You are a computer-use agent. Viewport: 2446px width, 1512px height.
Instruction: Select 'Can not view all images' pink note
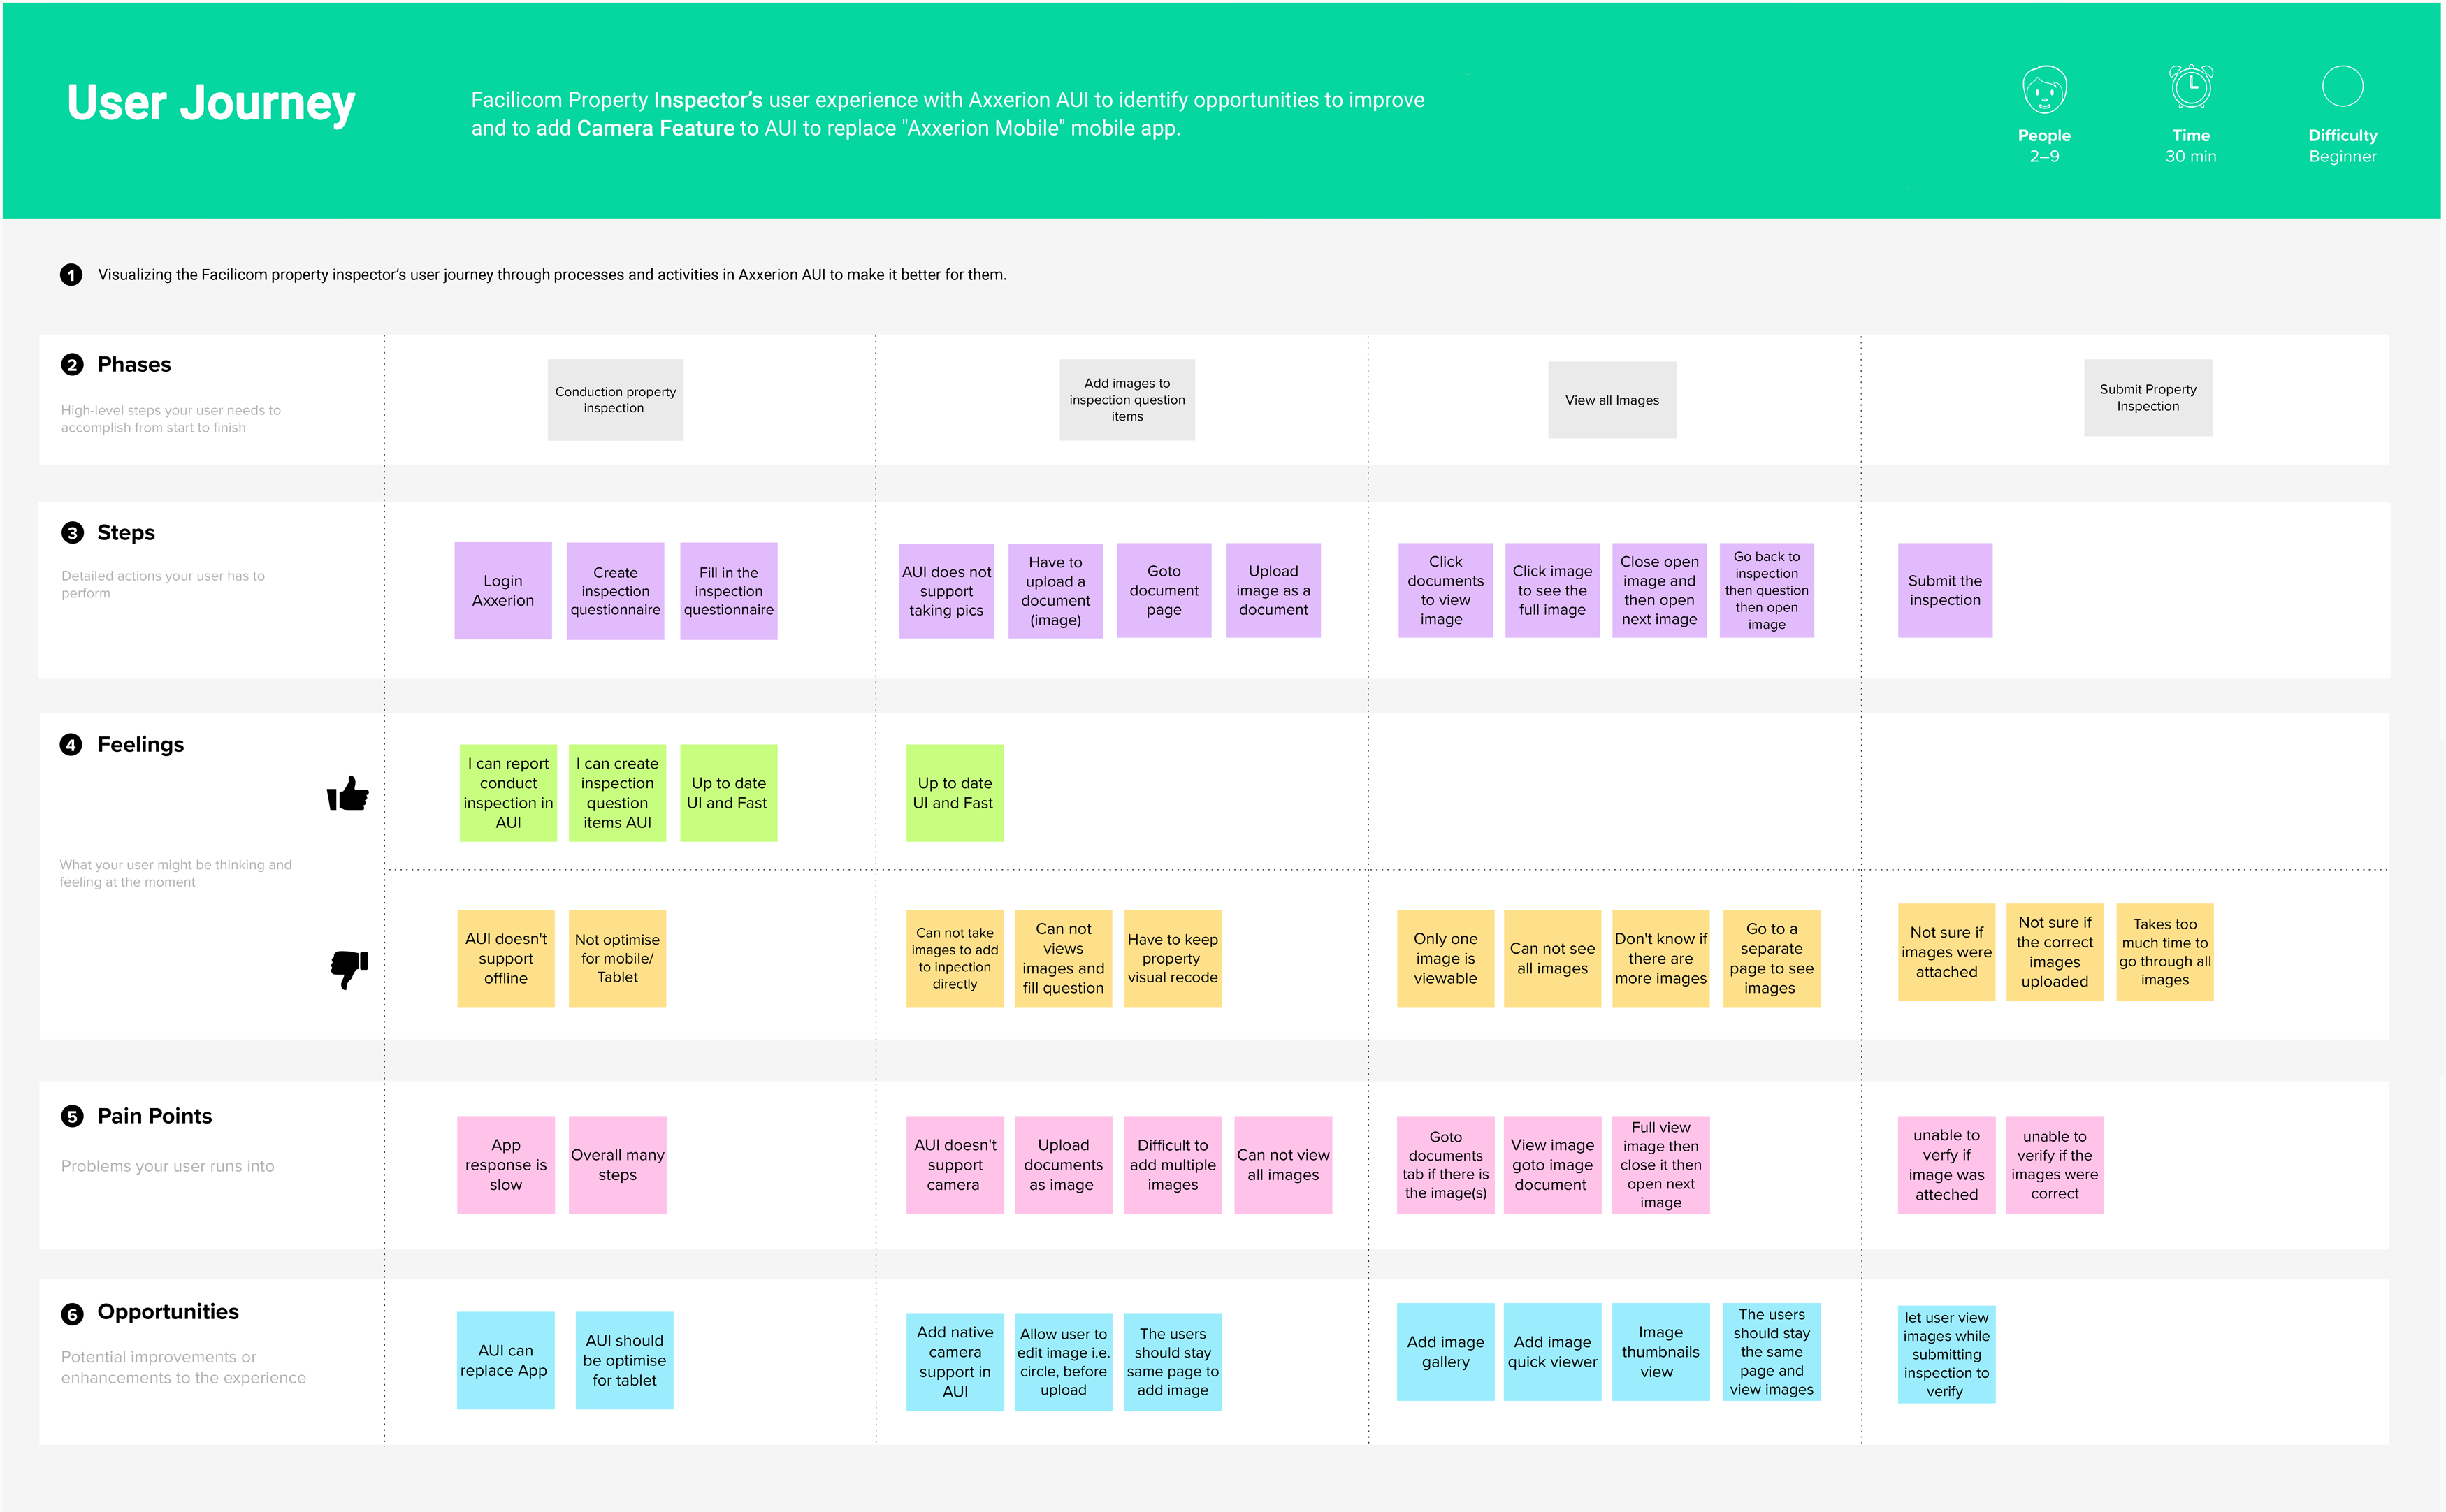(1283, 1165)
